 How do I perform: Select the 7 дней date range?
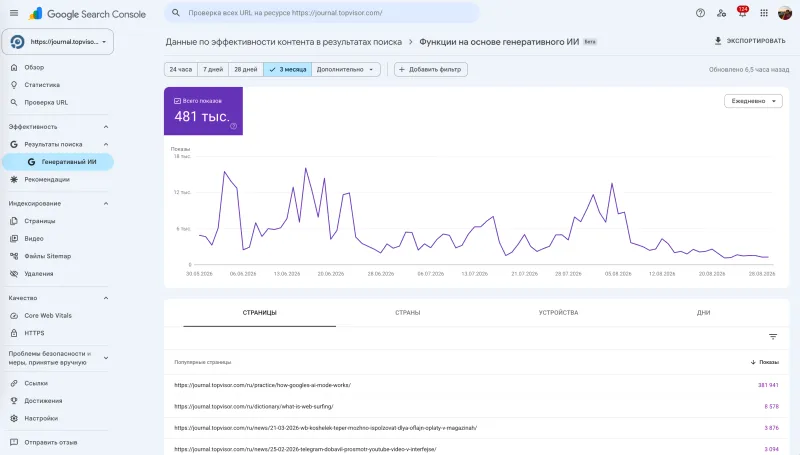pyautogui.click(x=213, y=69)
